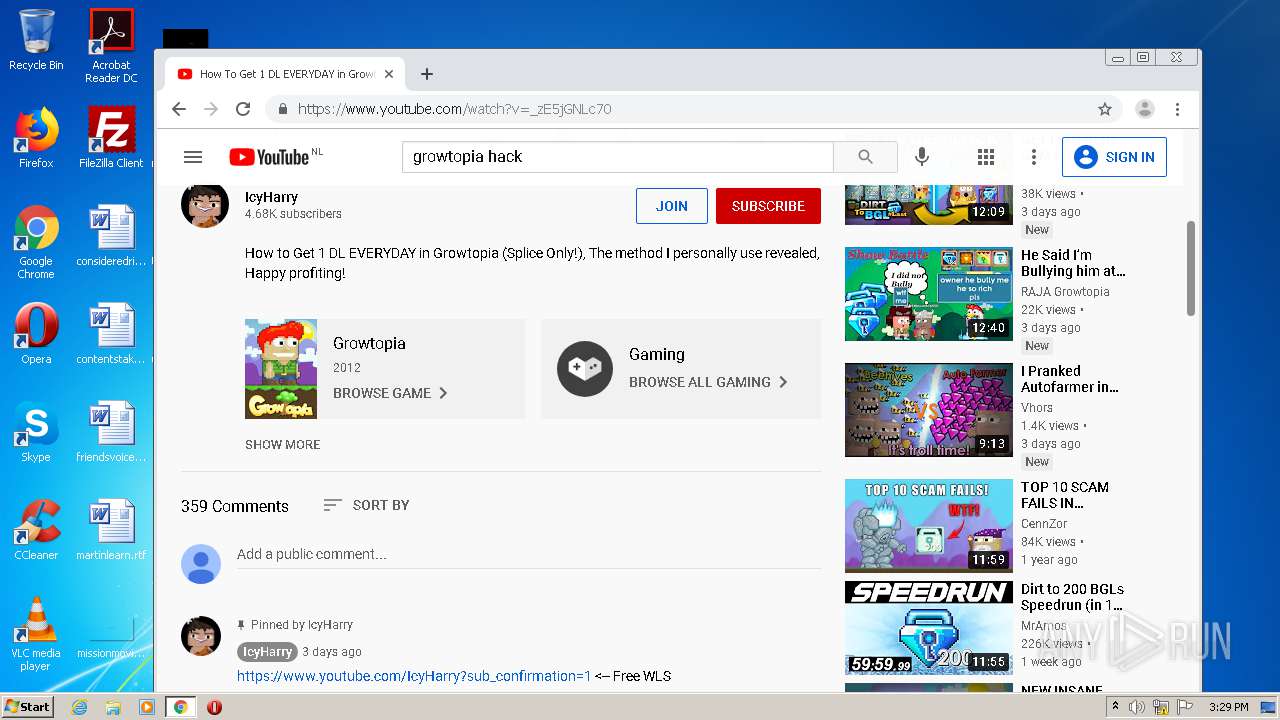Open Google Chrome desktop shortcut
Screen dimensions: 1280x720
[x=36, y=242]
